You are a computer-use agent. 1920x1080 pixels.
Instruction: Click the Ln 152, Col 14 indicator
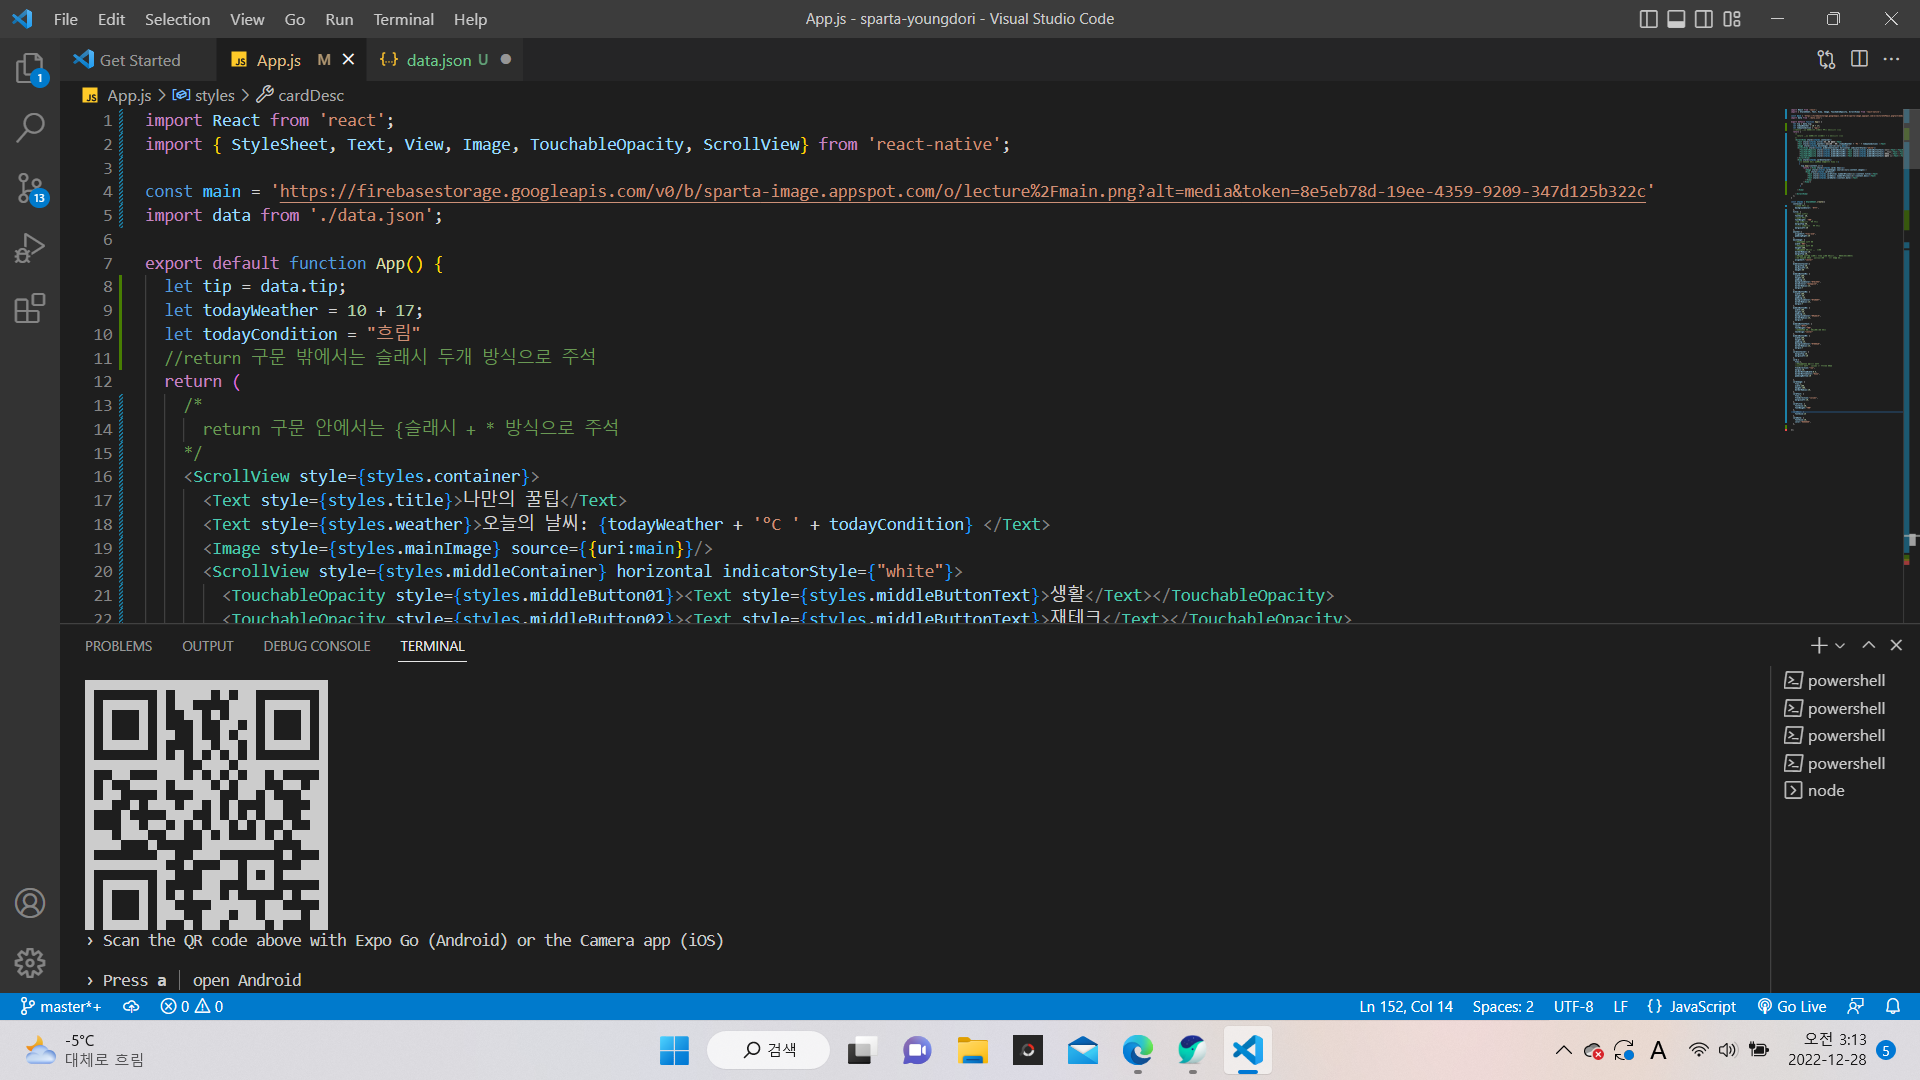pos(1406,1007)
